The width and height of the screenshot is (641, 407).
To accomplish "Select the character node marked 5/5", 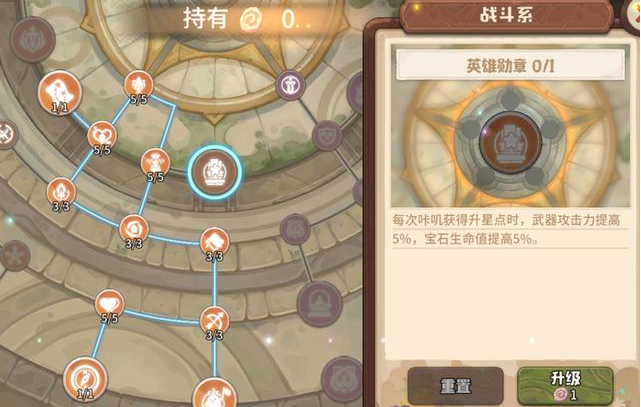I will 155,164.
